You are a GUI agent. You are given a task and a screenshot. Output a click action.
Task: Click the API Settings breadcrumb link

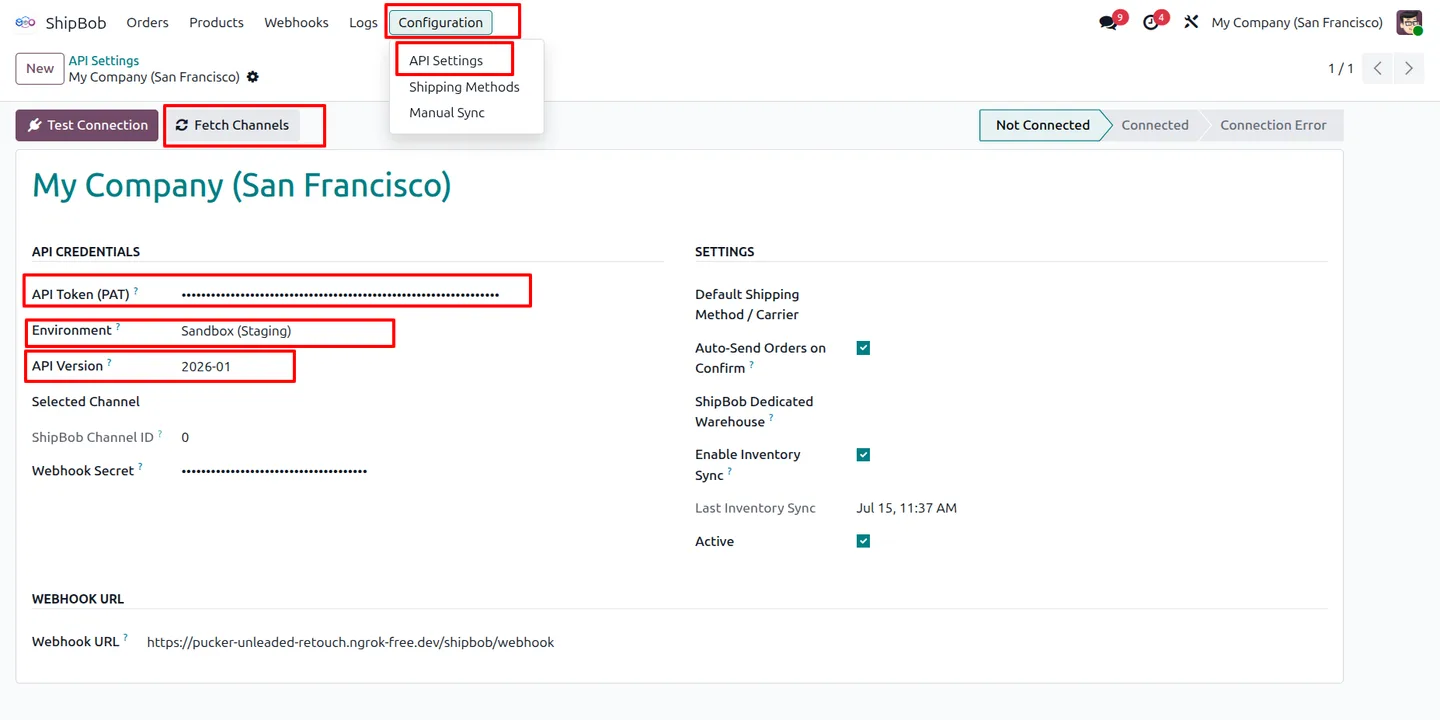(104, 61)
